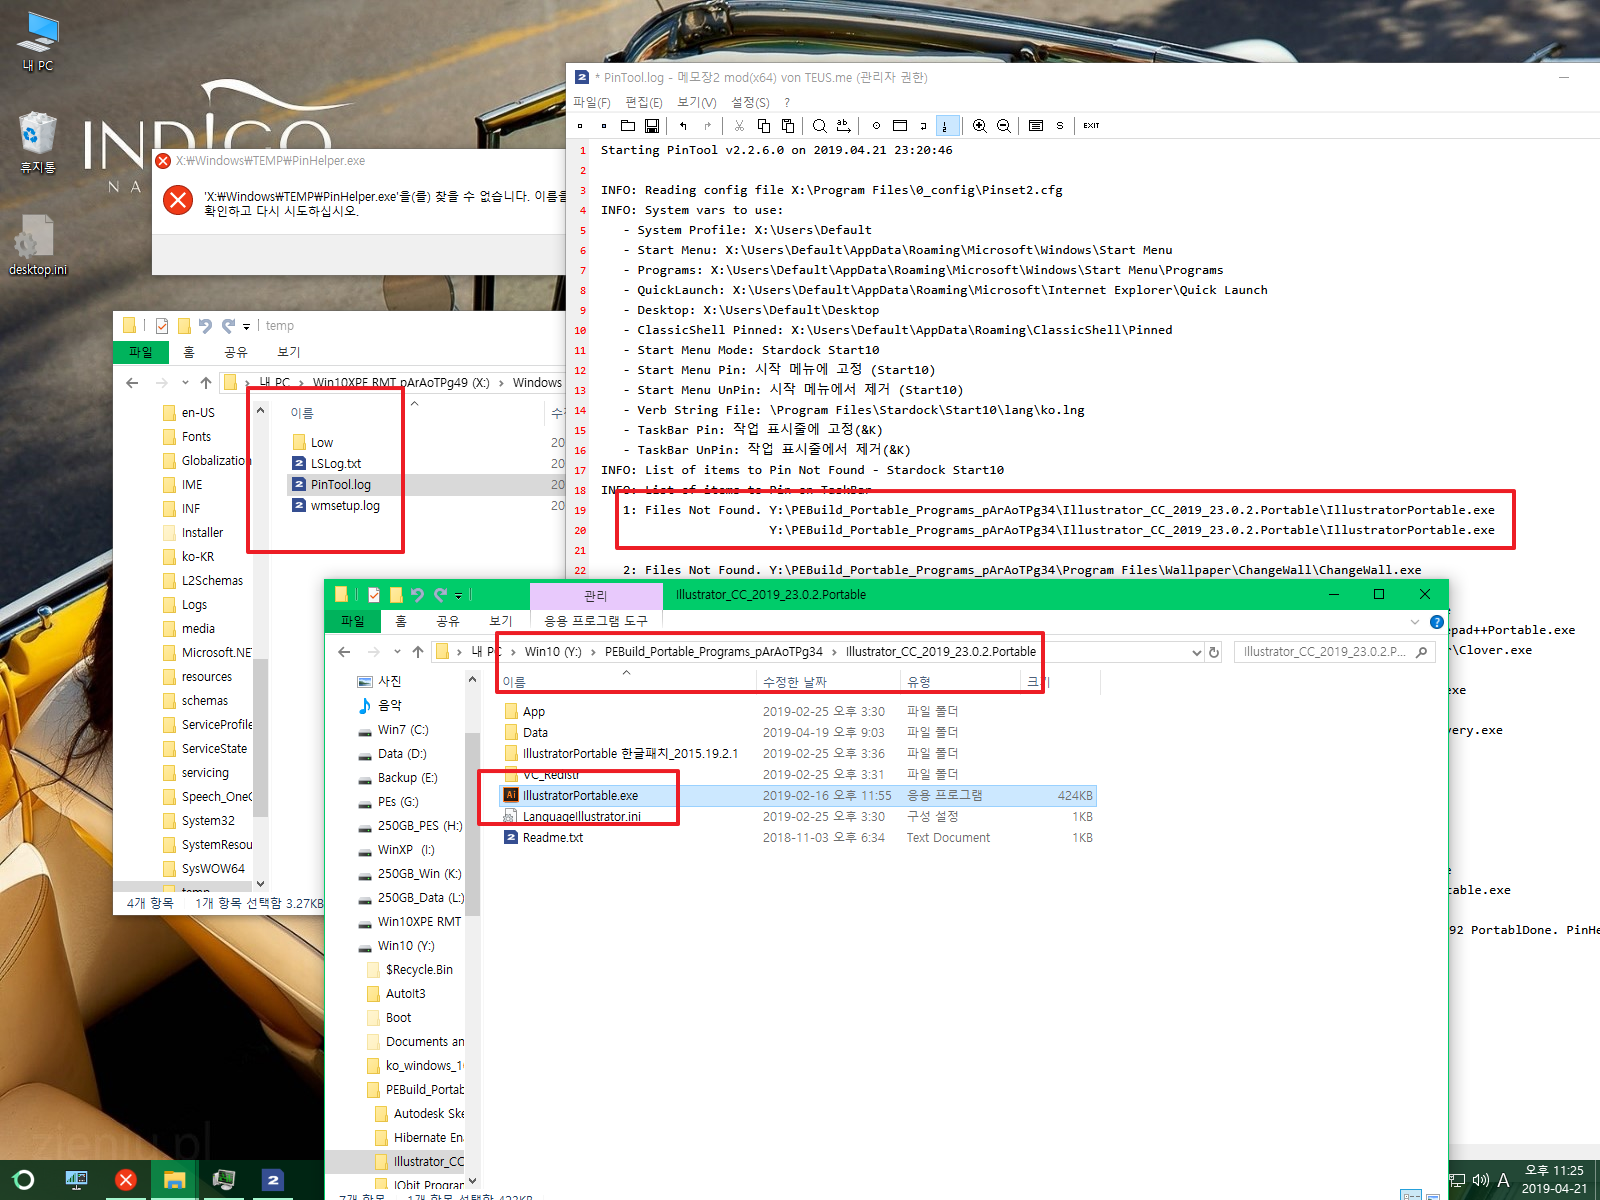Viewport: 1600px width, 1200px height.
Task: Open the 공유 tab in temp explorer ribbon
Action: point(236,352)
